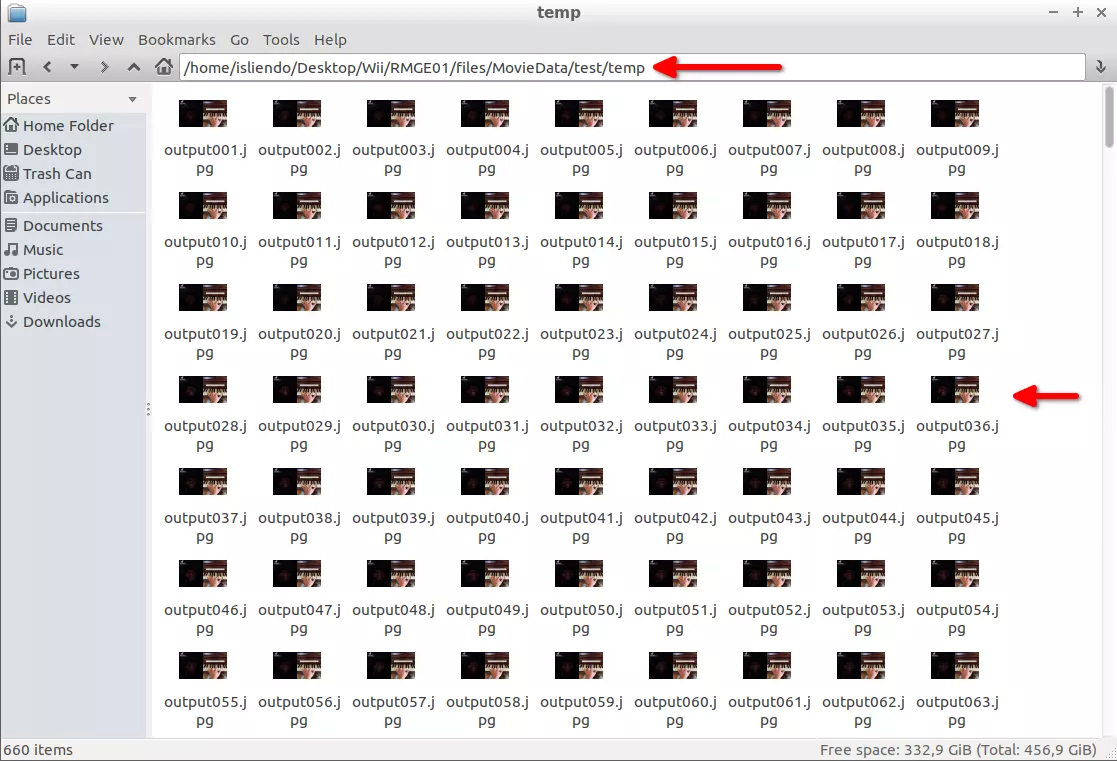Click the output030.jpg file name label
1117x761 pixels.
tap(393, 435)
